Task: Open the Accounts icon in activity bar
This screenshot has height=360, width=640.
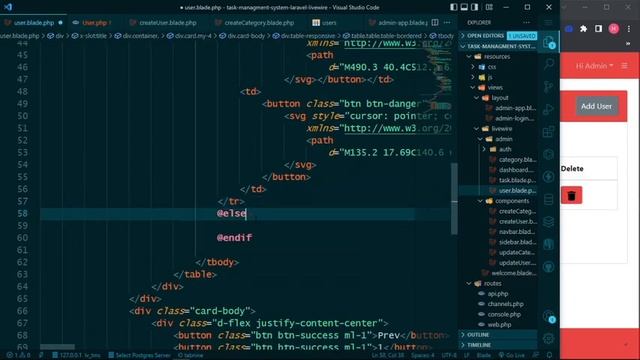Action: 549,316
